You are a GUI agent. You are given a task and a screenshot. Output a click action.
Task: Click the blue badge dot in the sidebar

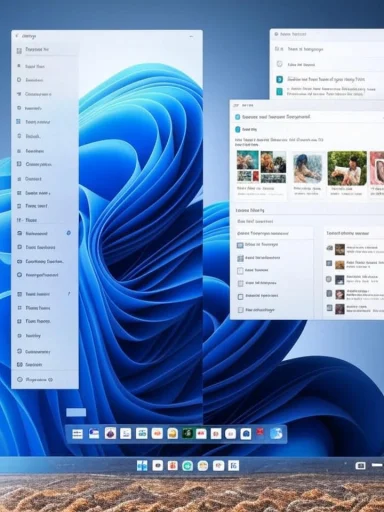pos(69,233)
